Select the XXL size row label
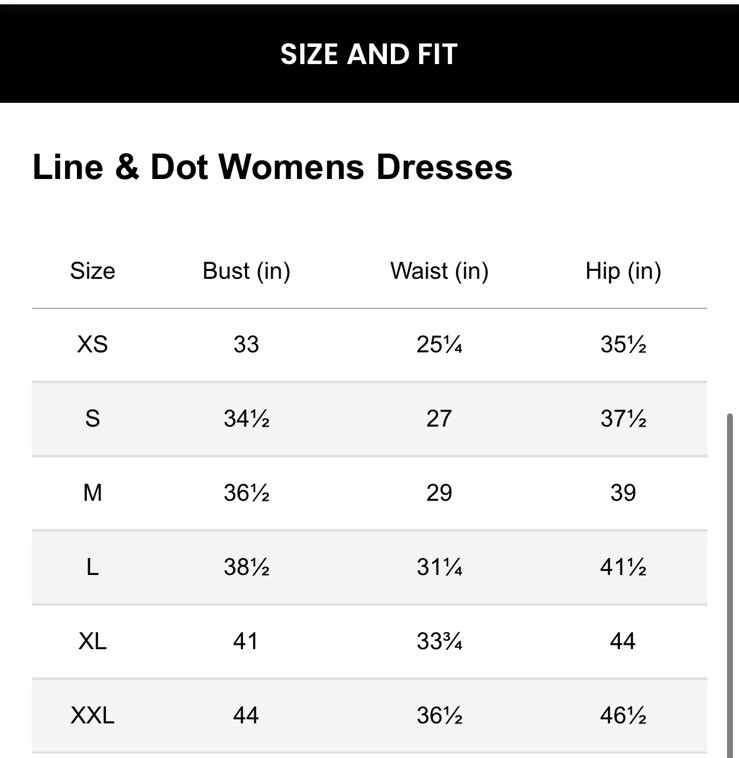This screenshot has width=739, height=758. (92, 715)
